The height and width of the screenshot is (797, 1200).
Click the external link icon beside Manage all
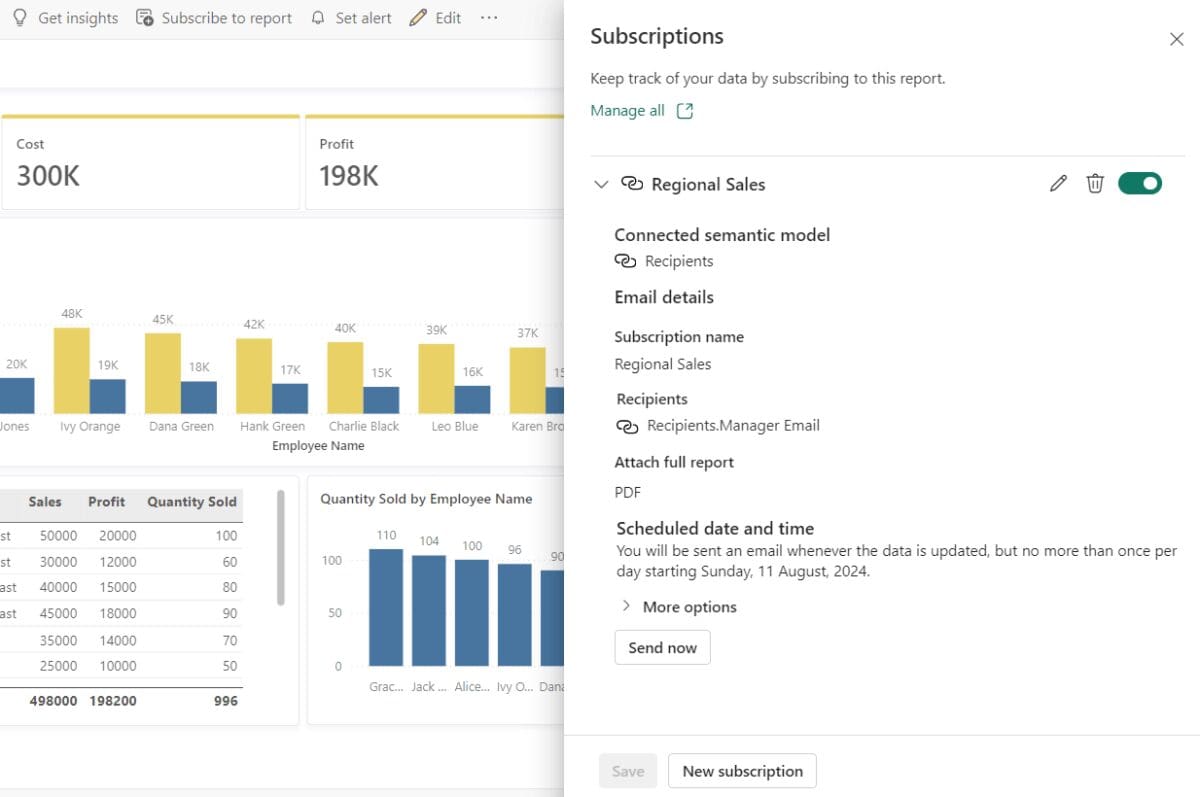pyautogui.click(x=683, y=110)
